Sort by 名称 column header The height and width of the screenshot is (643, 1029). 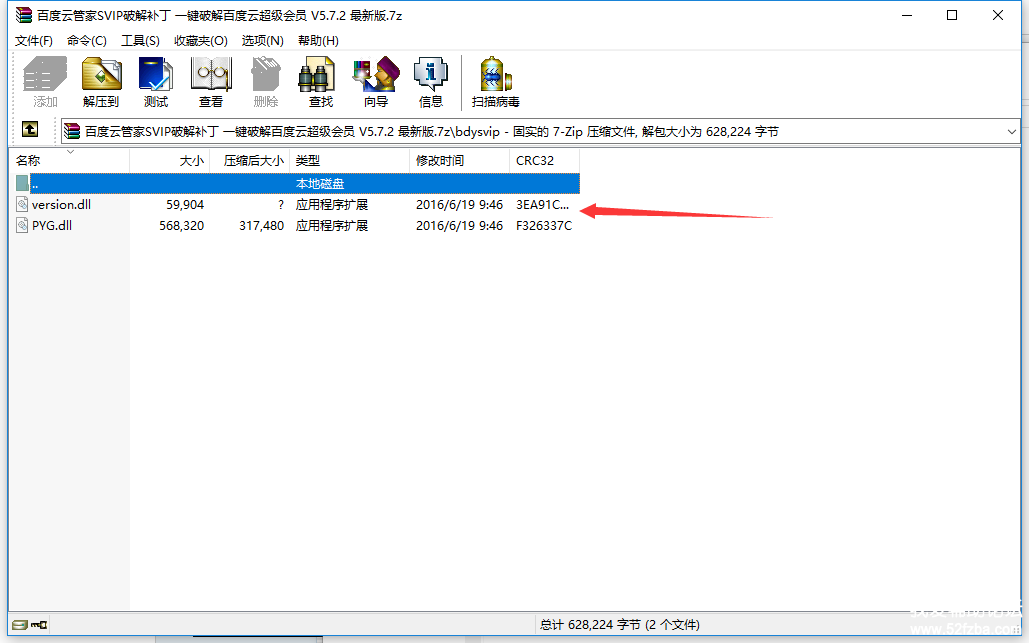tap(70, 160)
